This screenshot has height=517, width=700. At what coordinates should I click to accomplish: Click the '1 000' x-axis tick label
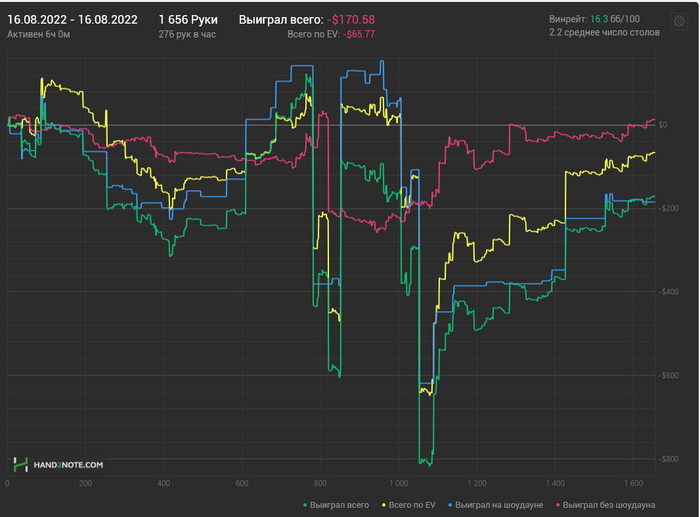(x=398, y=483)
